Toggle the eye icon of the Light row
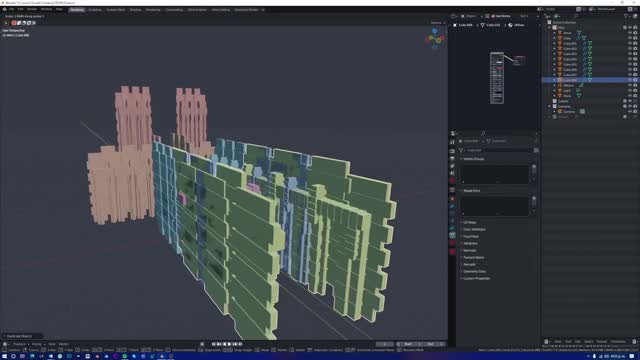Screen dimensions: 640x360 click(630, 91)
